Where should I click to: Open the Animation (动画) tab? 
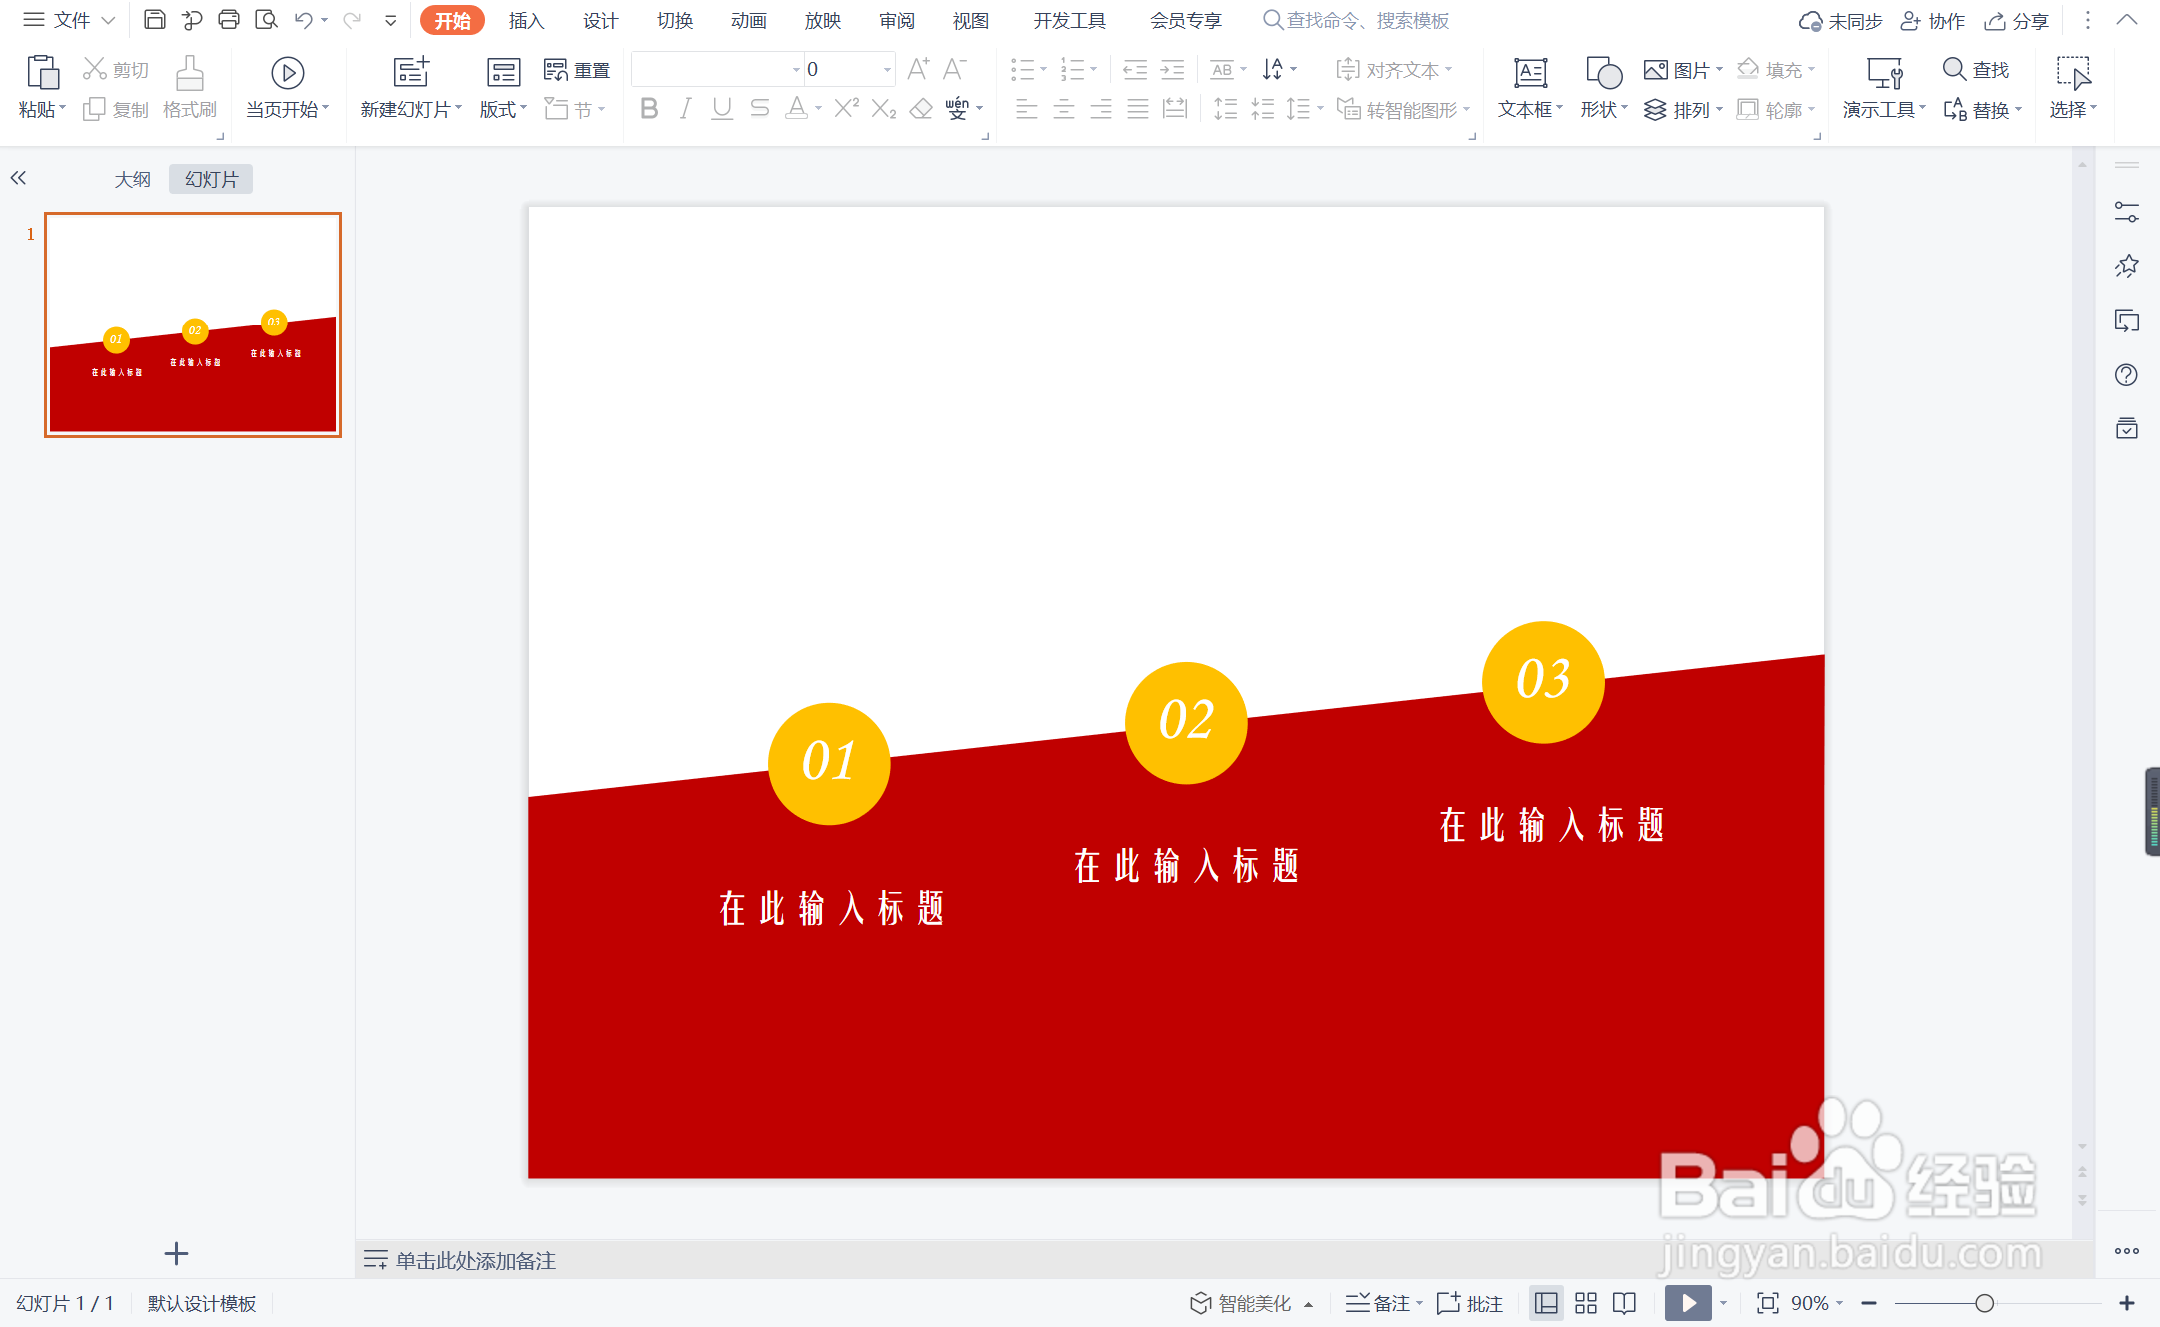(x=749, y=20)
